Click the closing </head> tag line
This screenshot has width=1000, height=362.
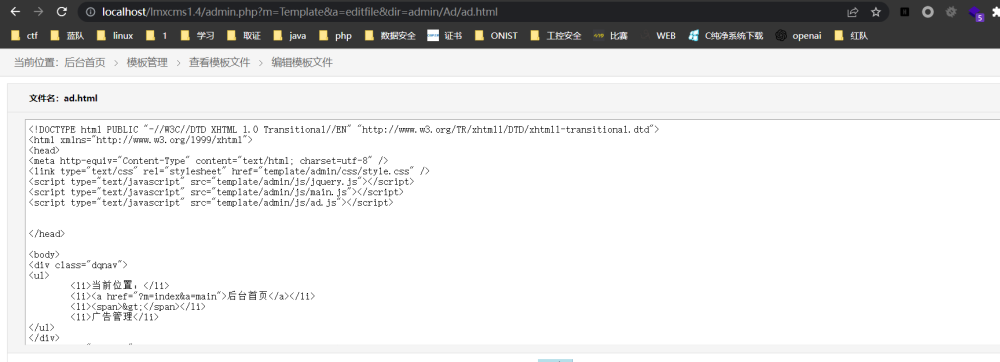point(47,234)
